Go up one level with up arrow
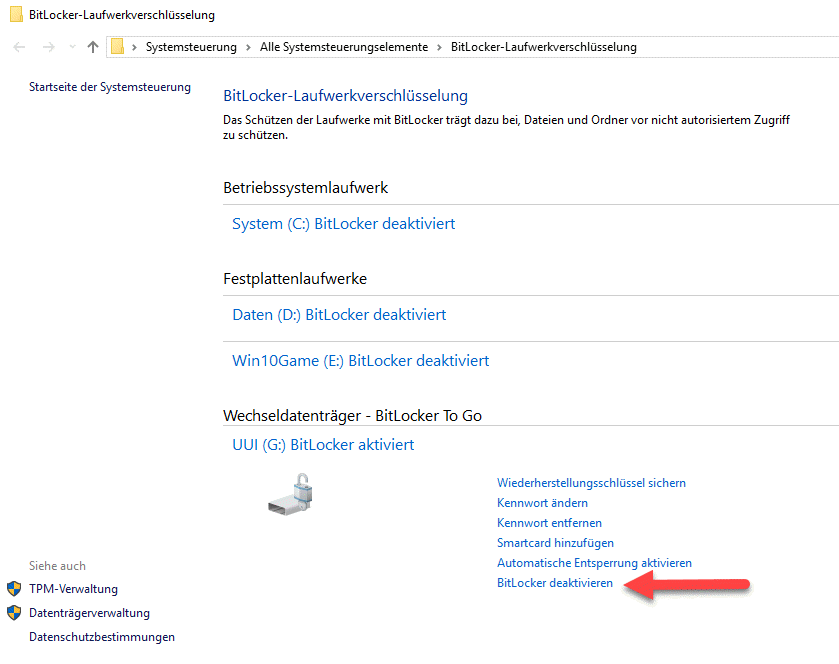 (93, 47)
